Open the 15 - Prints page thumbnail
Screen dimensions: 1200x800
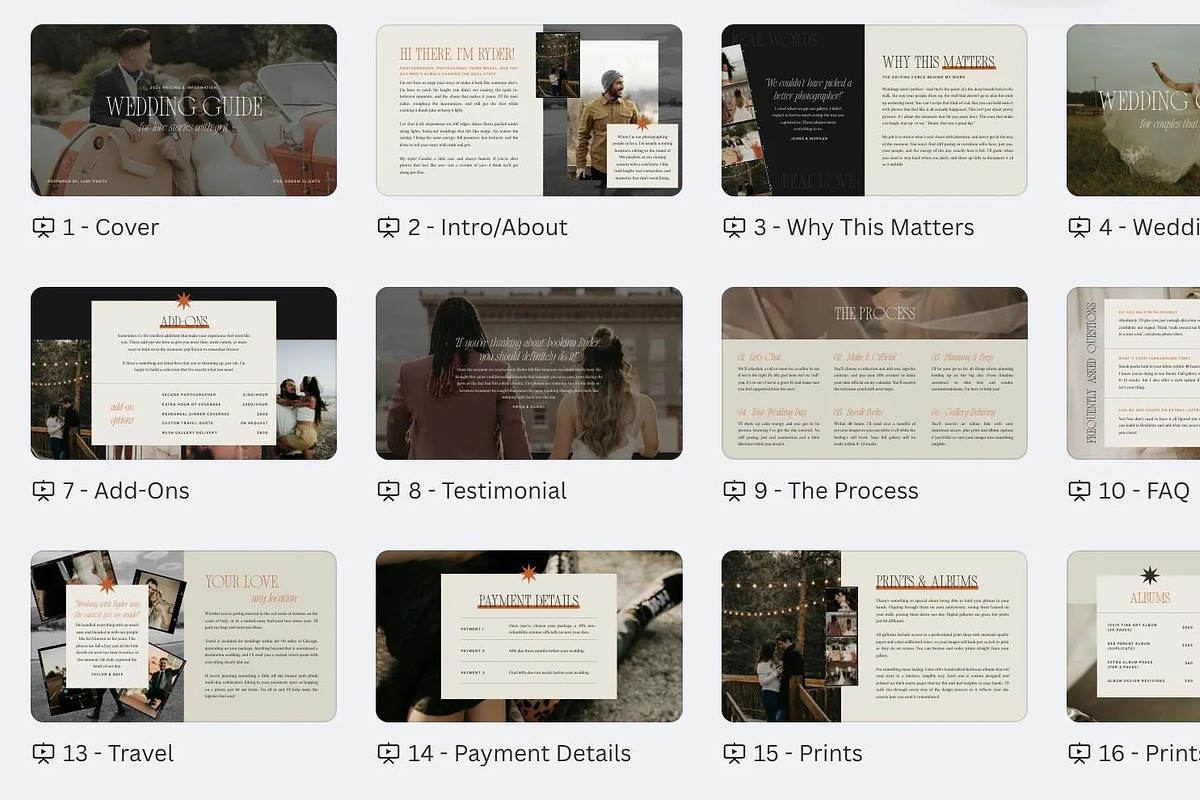[874, 636]
